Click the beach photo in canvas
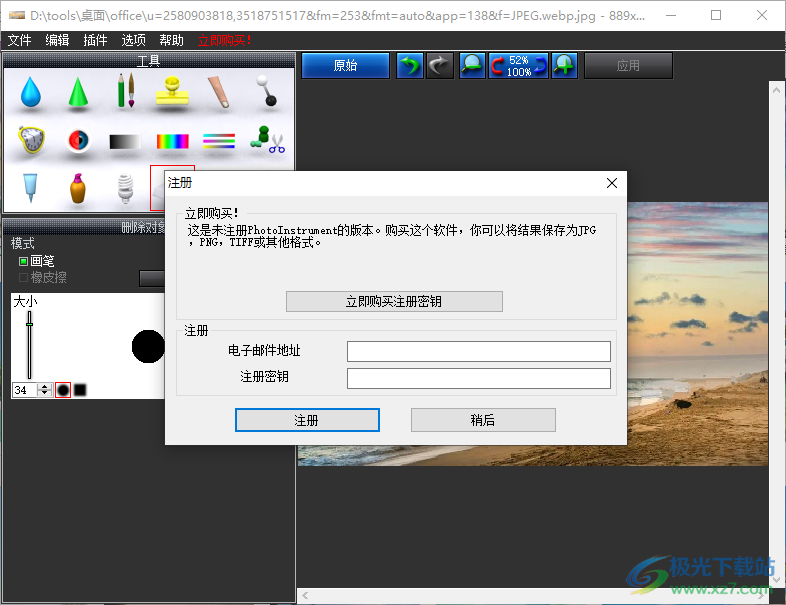The height and width of the screenshot is (605, 786). pyautogui.click(x=697, y=333)
